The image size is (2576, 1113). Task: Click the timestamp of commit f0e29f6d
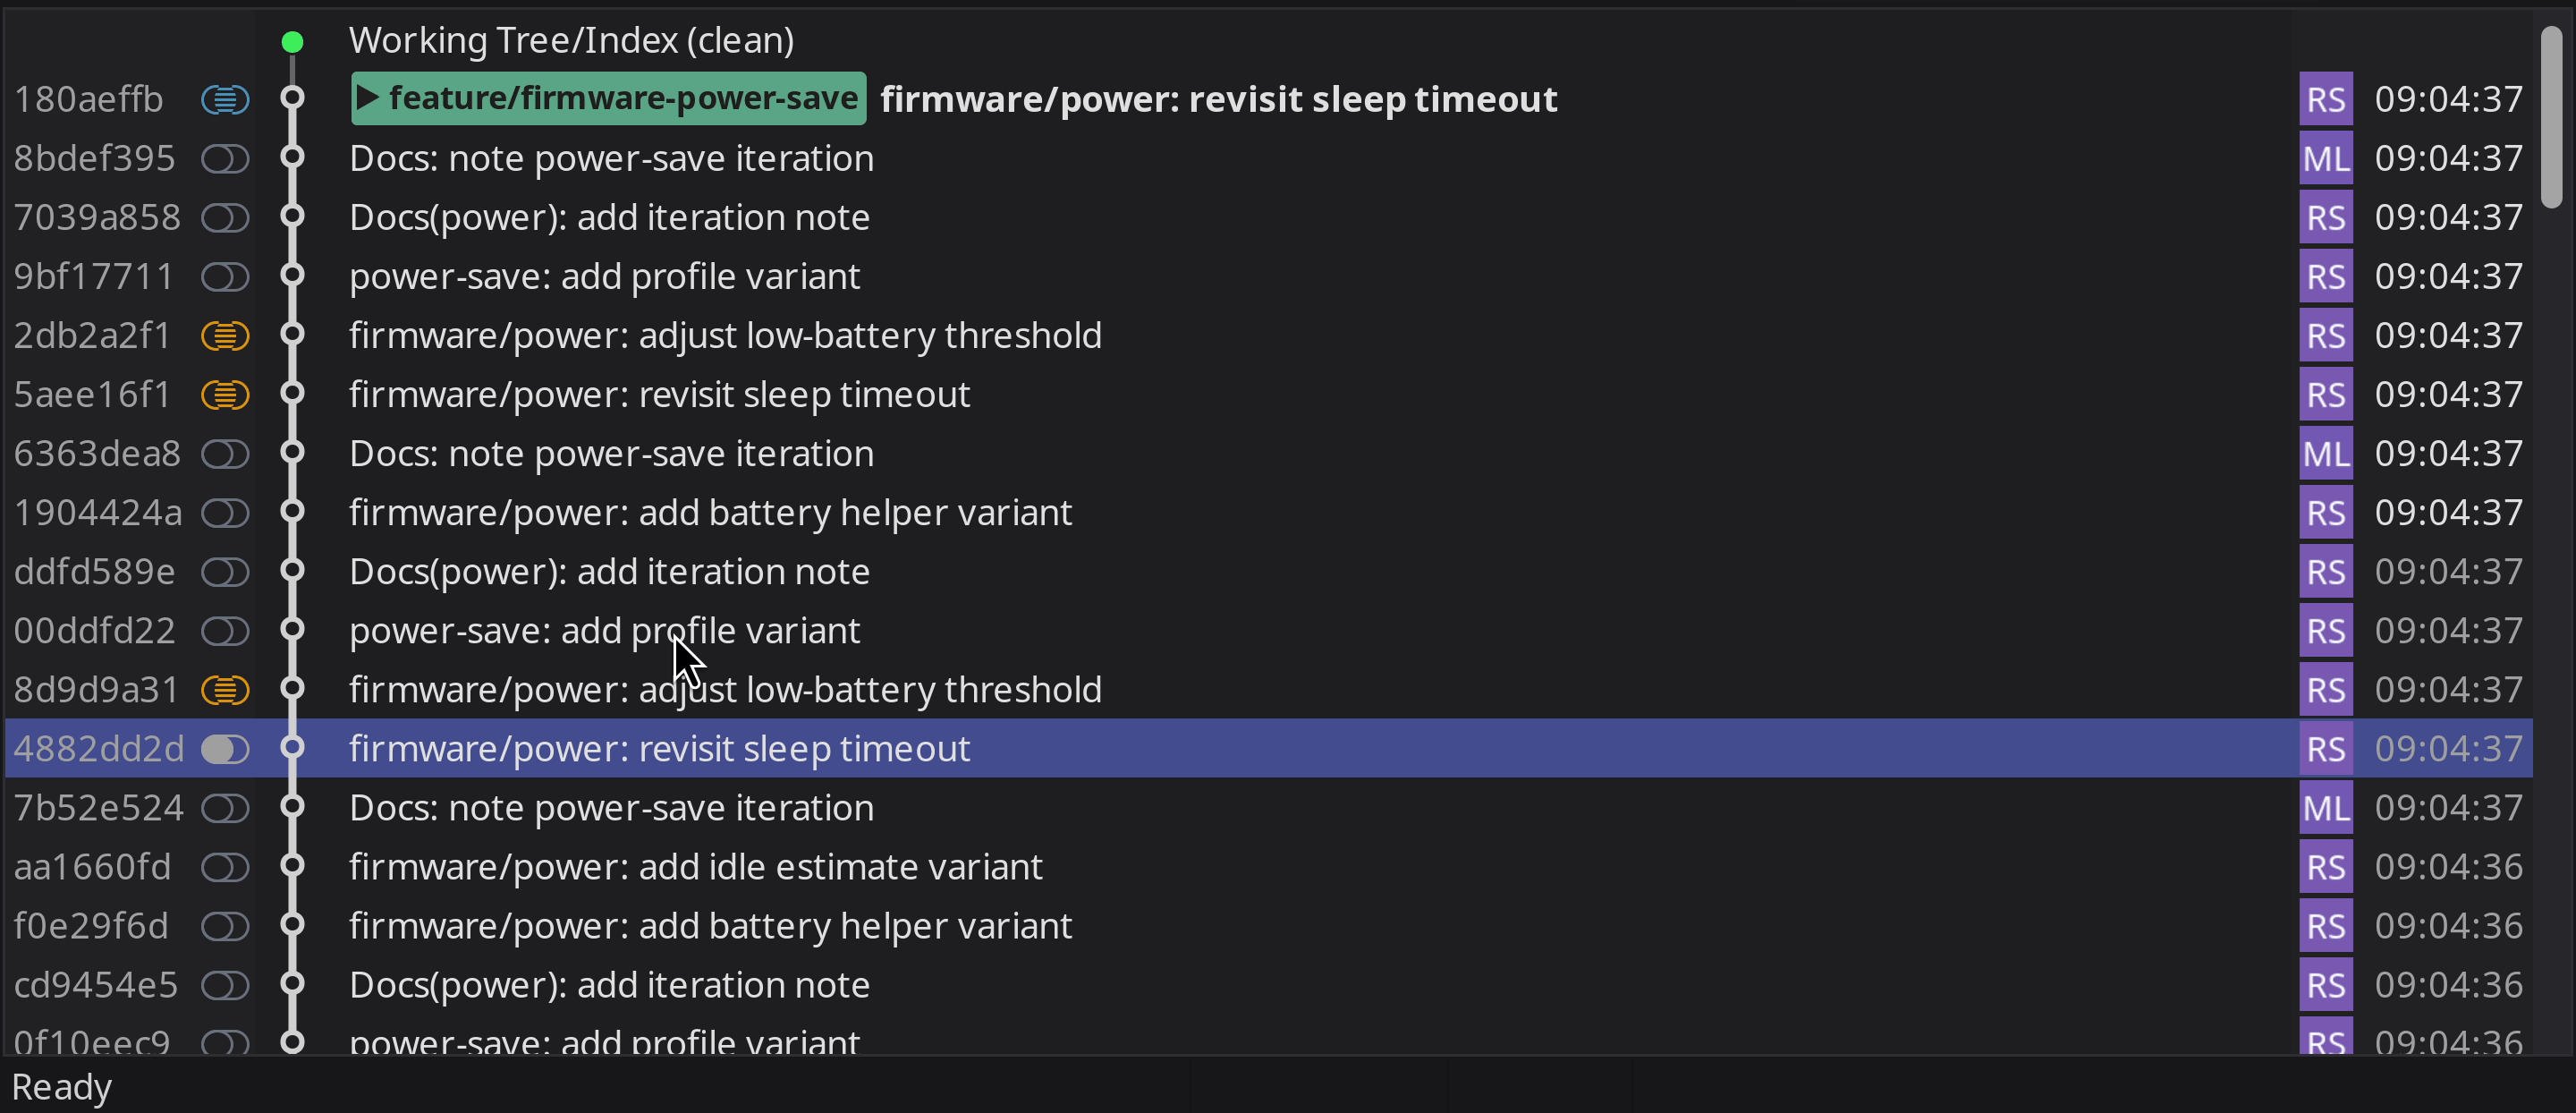point(2448,925)
